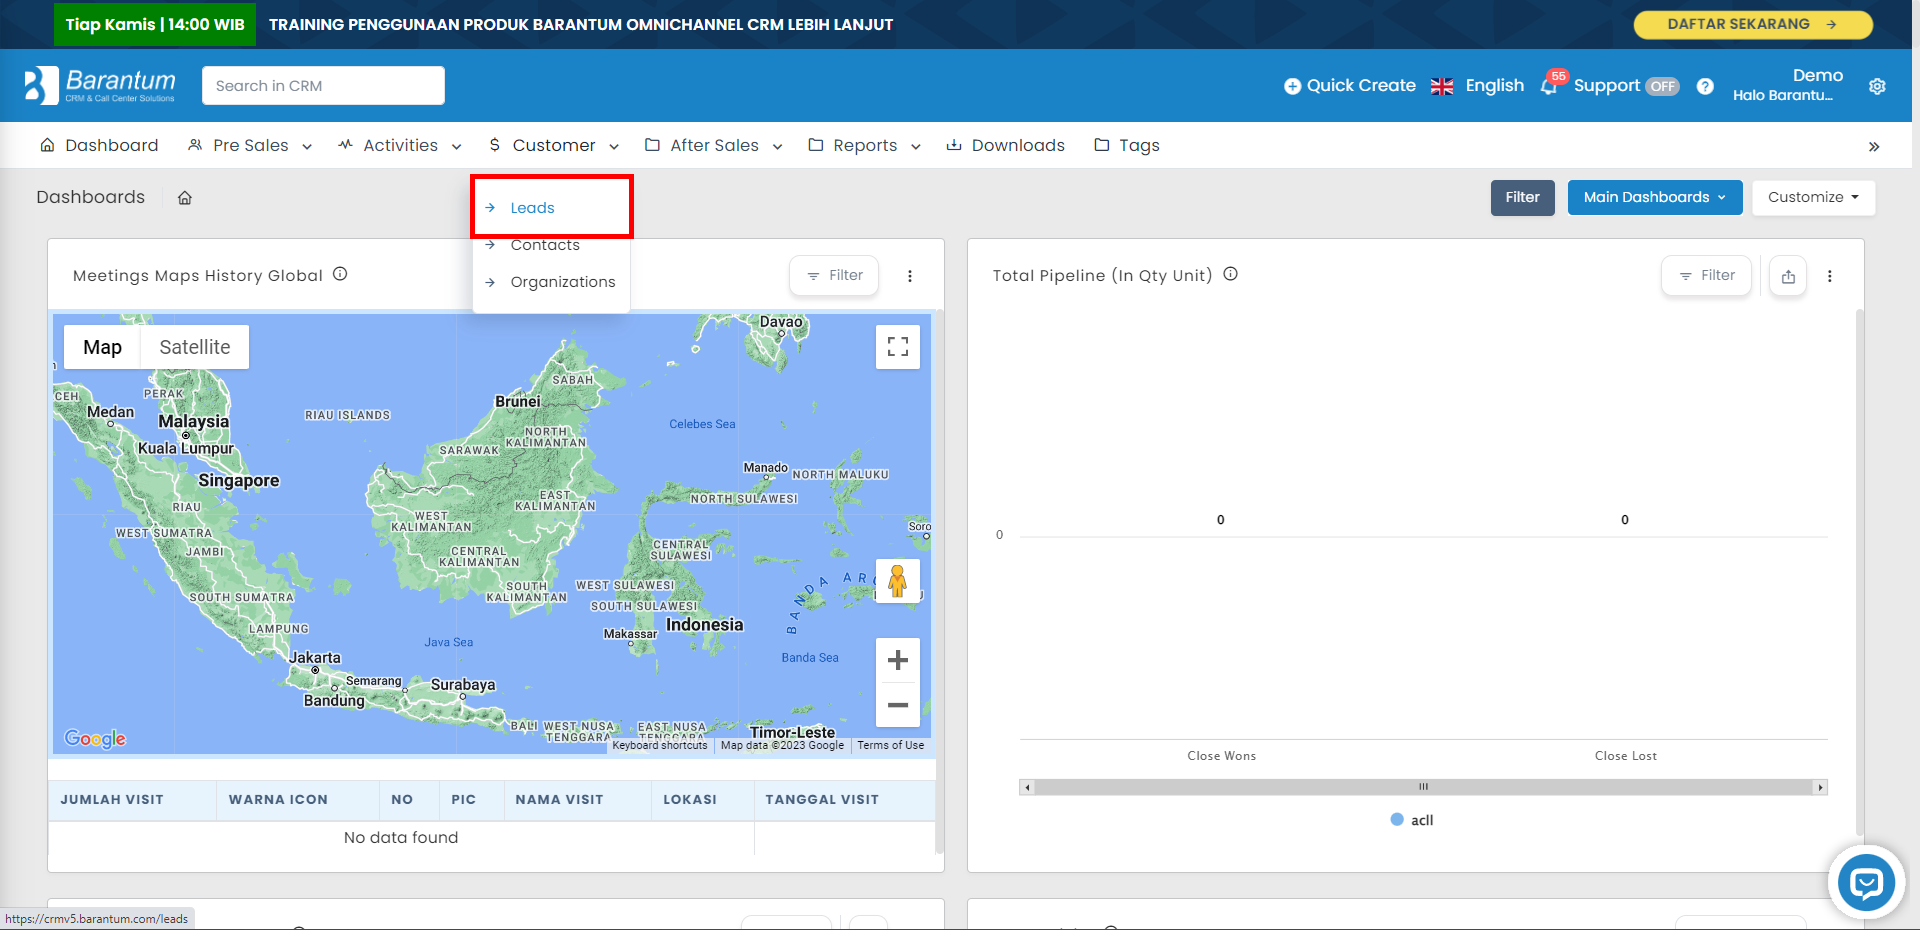This screenshot has height=930, width=1920.
Task: Click the Search in CRM field
Action: 323,86
